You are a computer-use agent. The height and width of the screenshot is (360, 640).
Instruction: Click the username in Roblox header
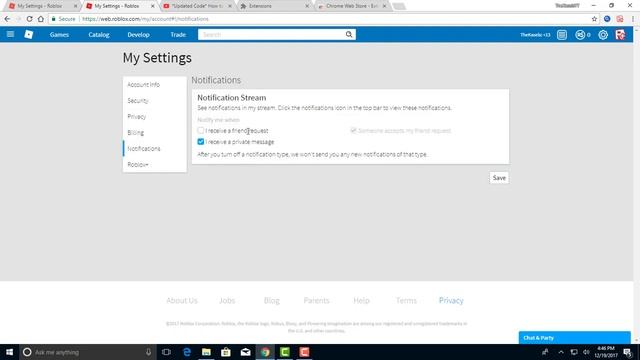(535, 35)
